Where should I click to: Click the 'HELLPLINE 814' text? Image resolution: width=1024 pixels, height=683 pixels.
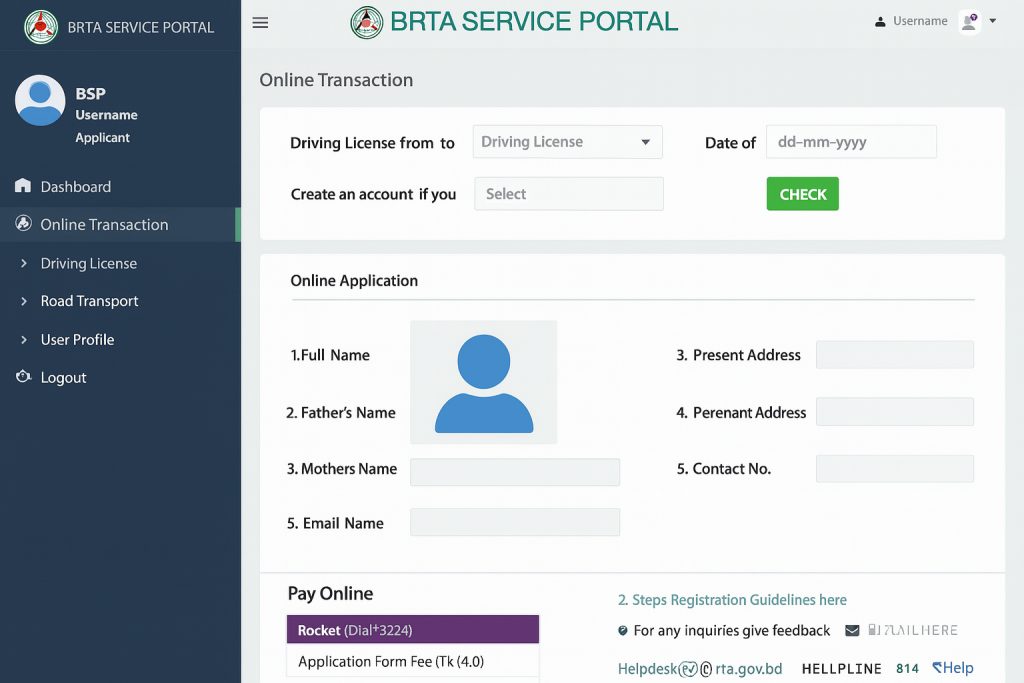point(860,669)
